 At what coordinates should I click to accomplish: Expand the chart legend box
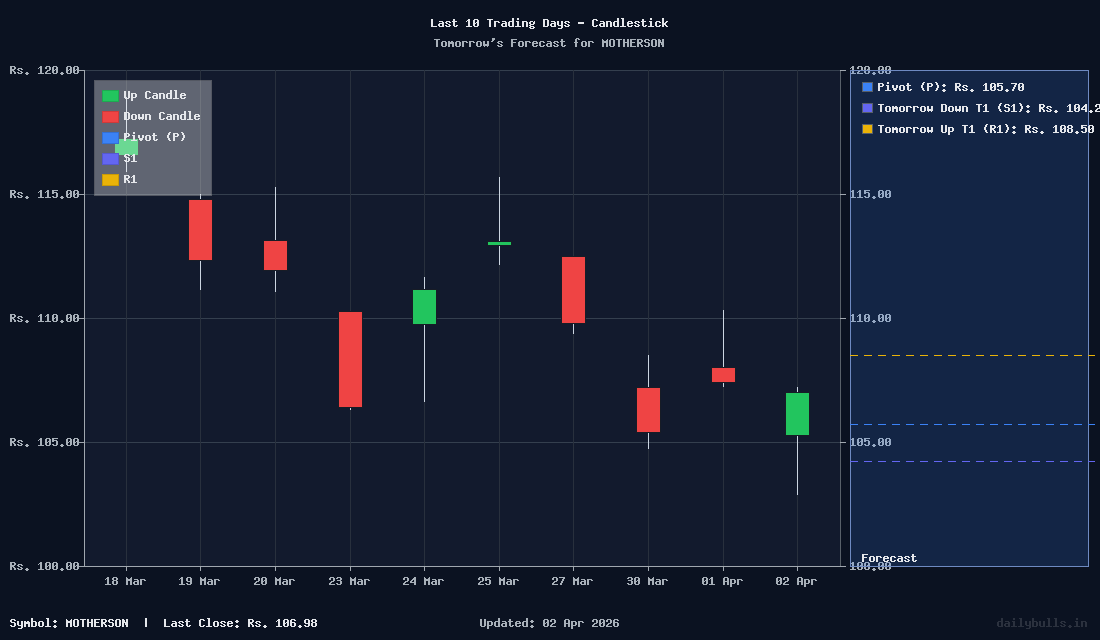(152, 138)
